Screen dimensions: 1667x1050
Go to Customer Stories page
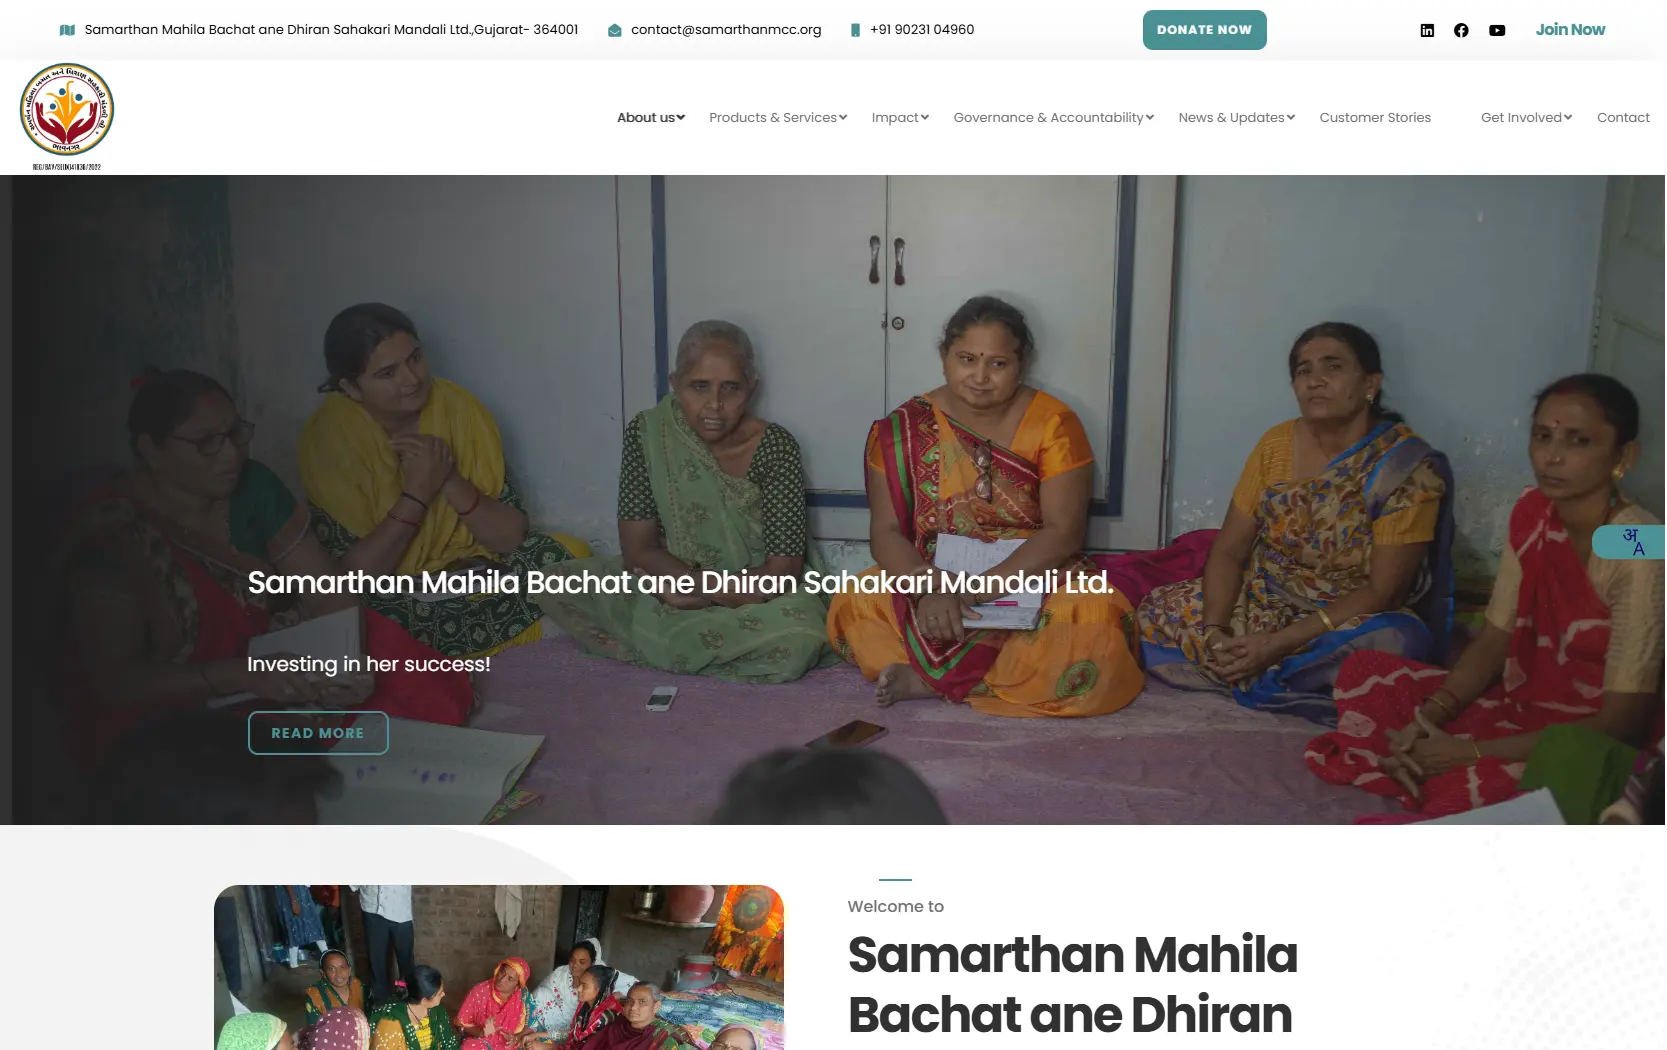(x=1375, y=117)
